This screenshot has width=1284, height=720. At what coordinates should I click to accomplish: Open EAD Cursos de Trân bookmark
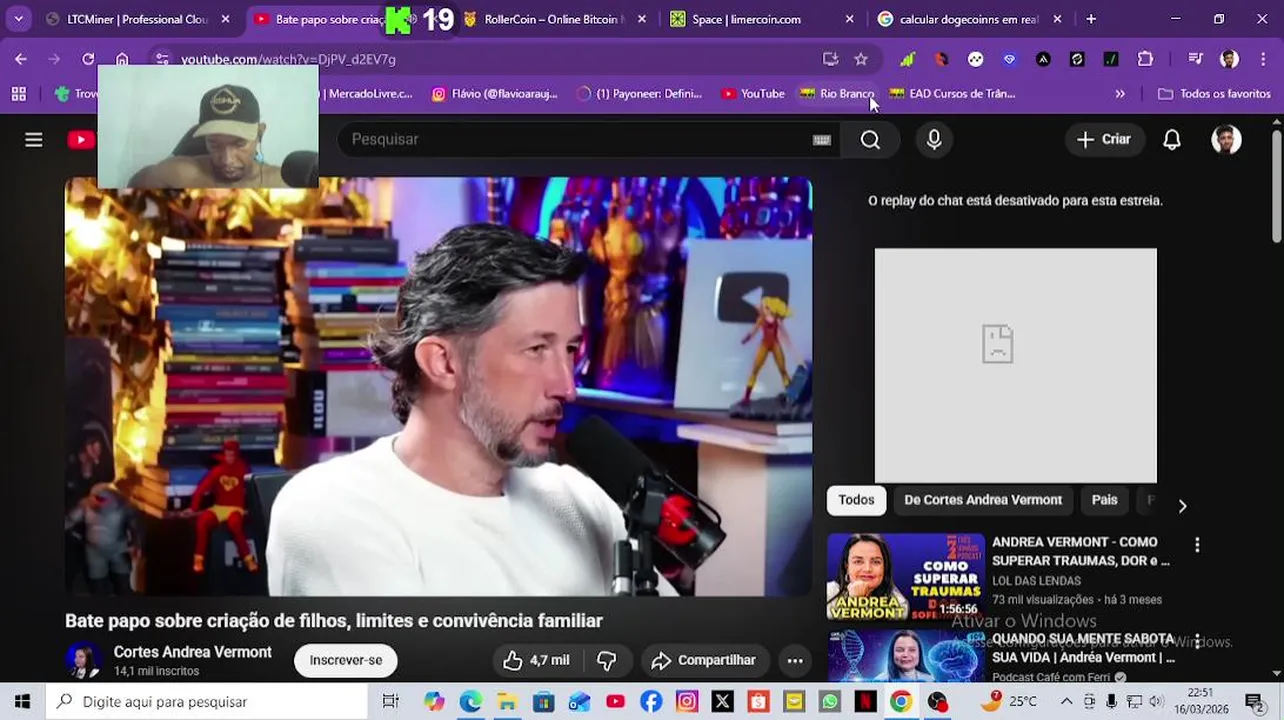pos(952,94)
